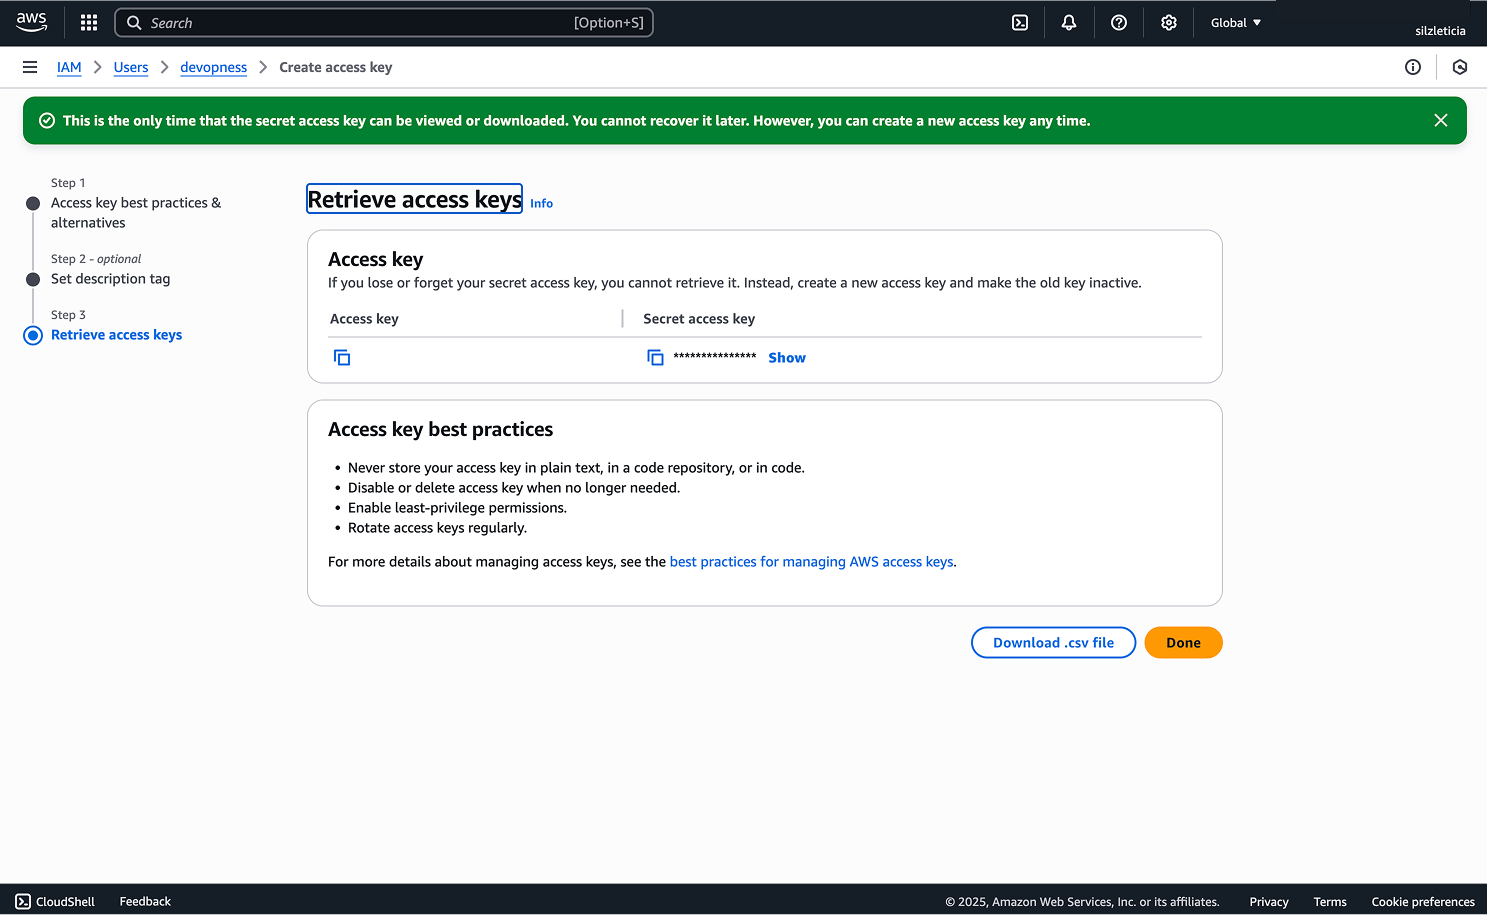This screenshot has height=915, width=1487.
Task: Click the Done button
Action: [1183, 642]
